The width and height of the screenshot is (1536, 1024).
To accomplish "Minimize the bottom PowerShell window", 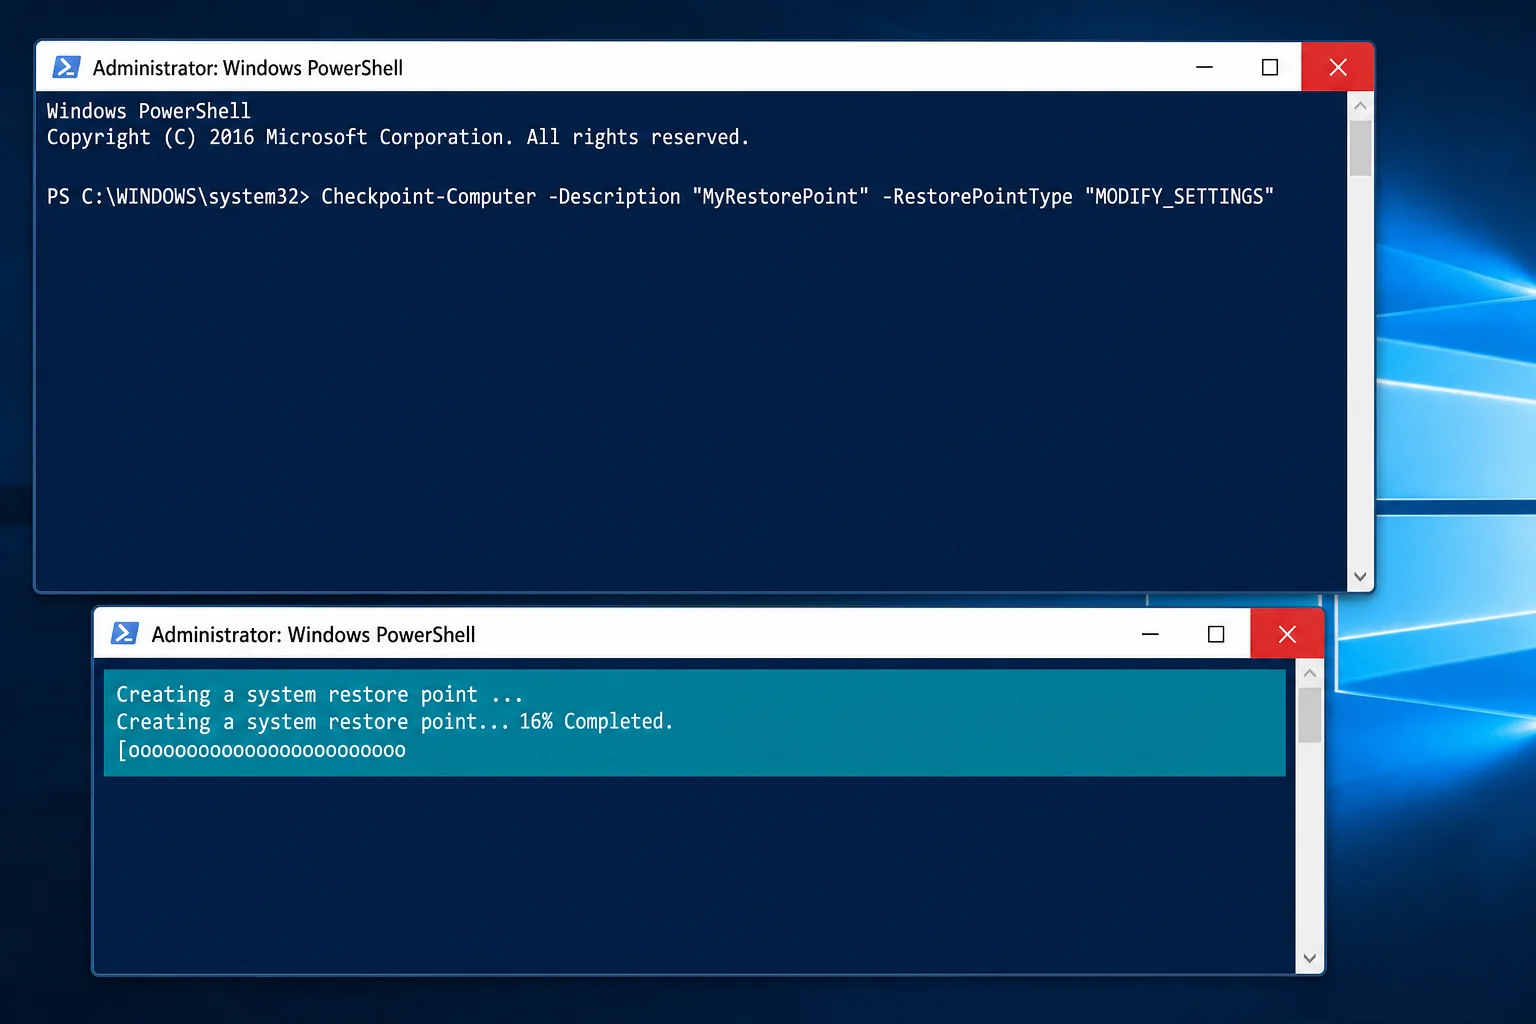I will tap(1150, 634).
